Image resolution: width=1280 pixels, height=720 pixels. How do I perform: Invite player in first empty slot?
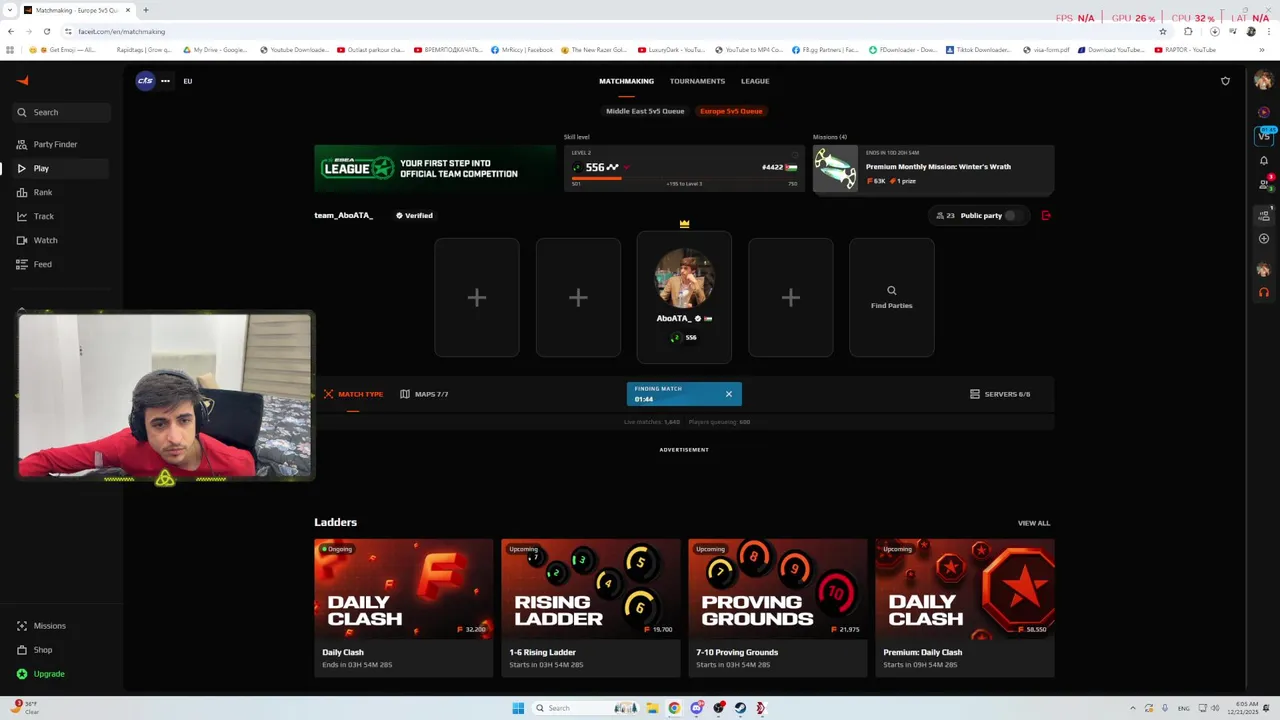[477, 297]
